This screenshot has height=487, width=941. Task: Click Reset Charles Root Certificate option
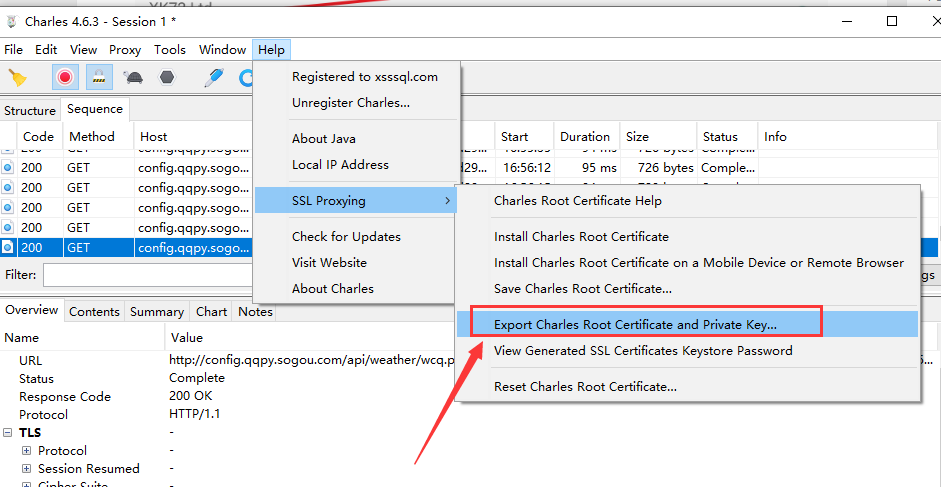[585, 387]
